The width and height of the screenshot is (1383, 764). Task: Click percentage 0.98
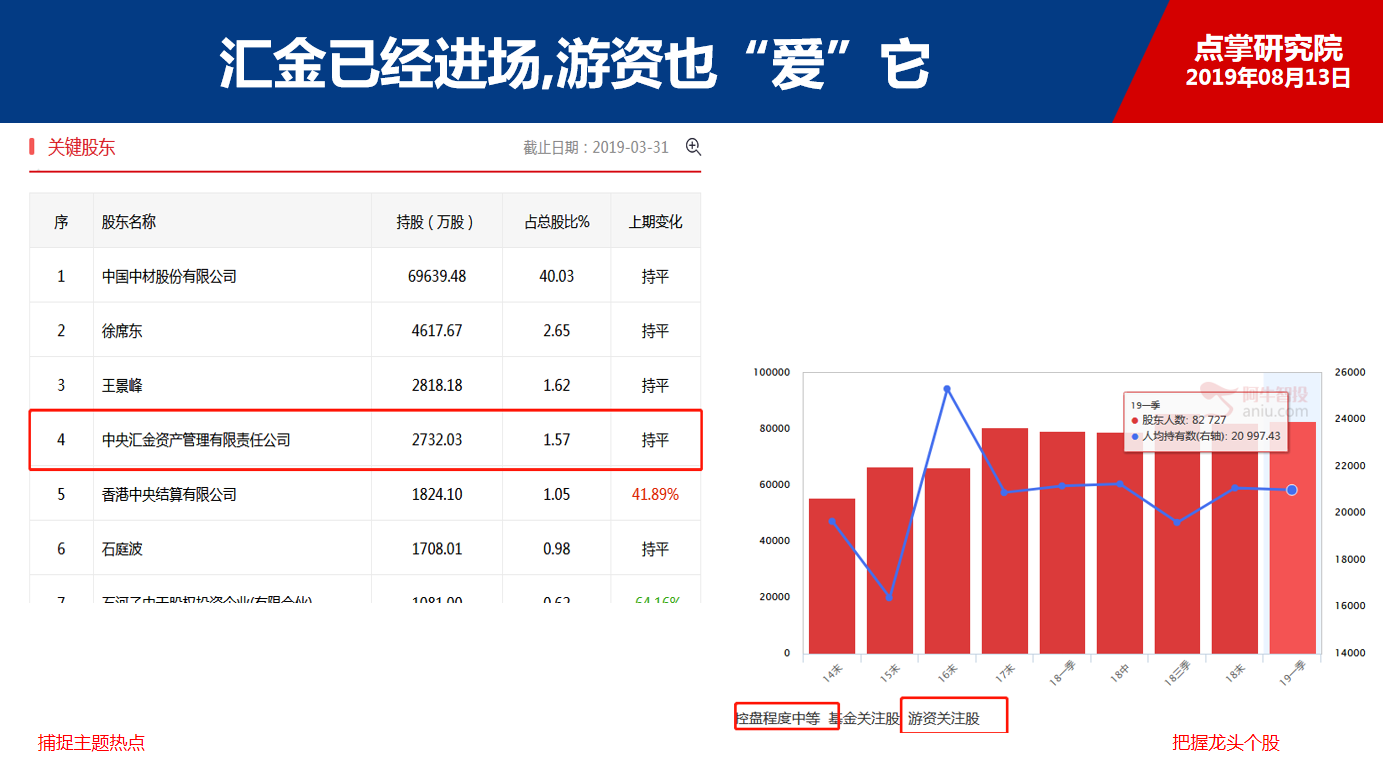pyautogui.click(x=557, y=549)
